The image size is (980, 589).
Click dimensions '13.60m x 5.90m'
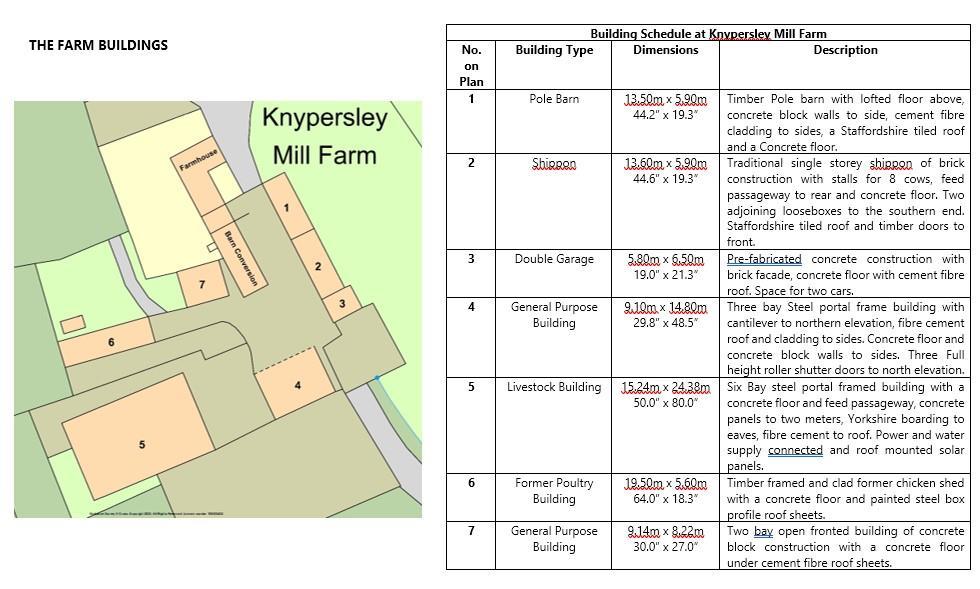(x=666, y=163)
